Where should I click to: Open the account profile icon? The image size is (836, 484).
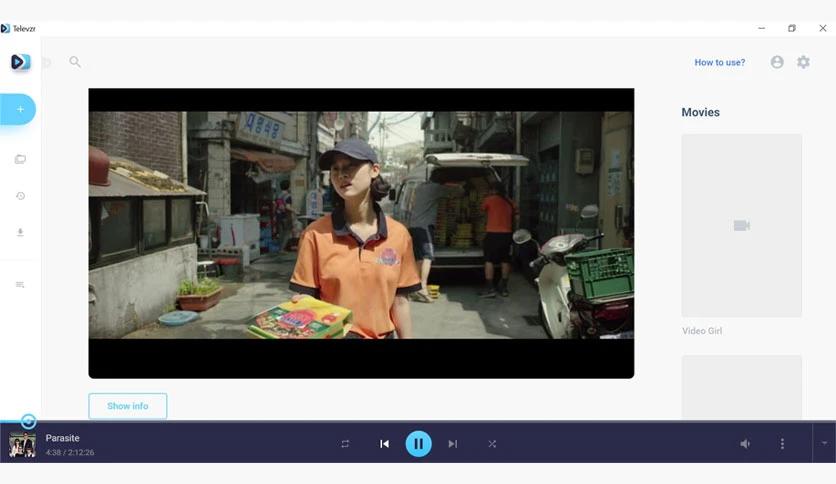[777, 62]
